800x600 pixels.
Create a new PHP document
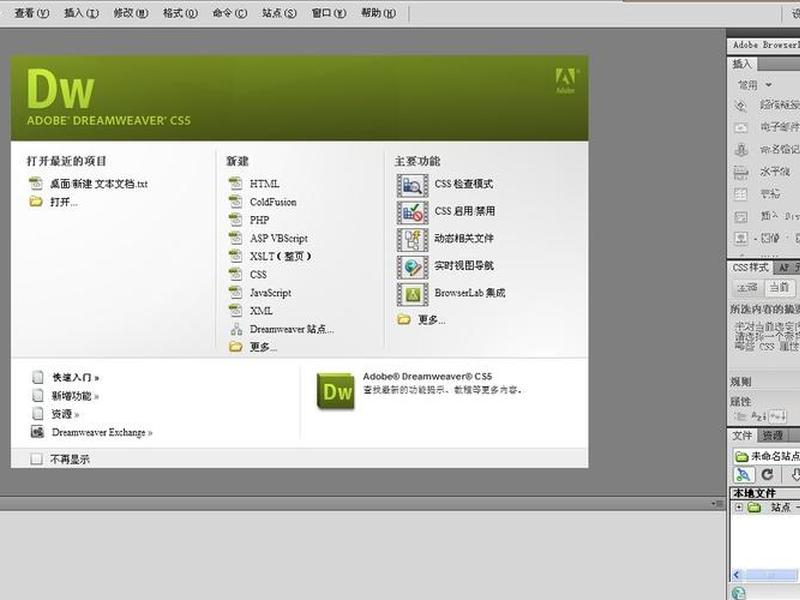coord(259,220)
